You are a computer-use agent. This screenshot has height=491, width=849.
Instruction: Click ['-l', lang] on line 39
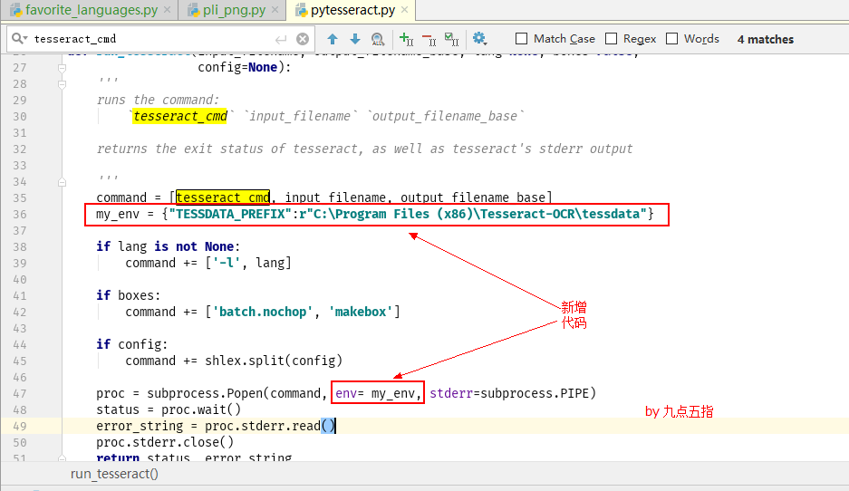point(248,263)
